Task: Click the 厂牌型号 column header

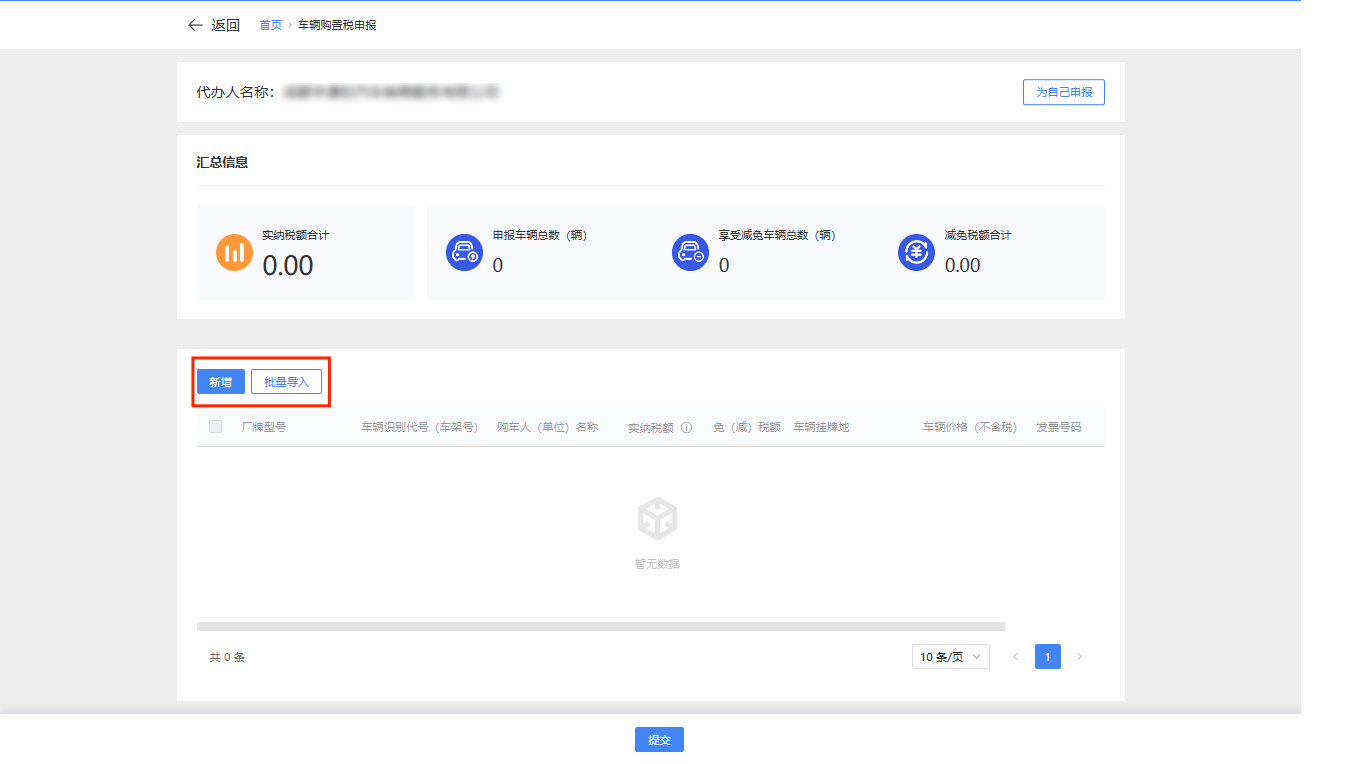Action: click(264, 427)
